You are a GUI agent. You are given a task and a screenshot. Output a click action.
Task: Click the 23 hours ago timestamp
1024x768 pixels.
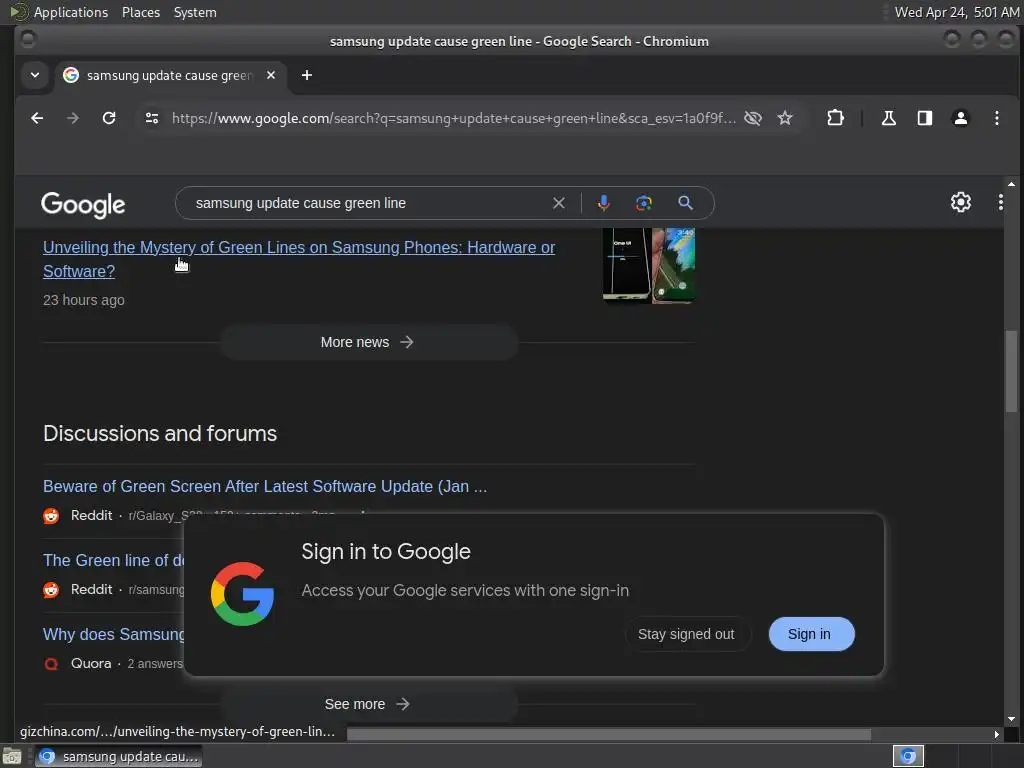click(84, 300)
